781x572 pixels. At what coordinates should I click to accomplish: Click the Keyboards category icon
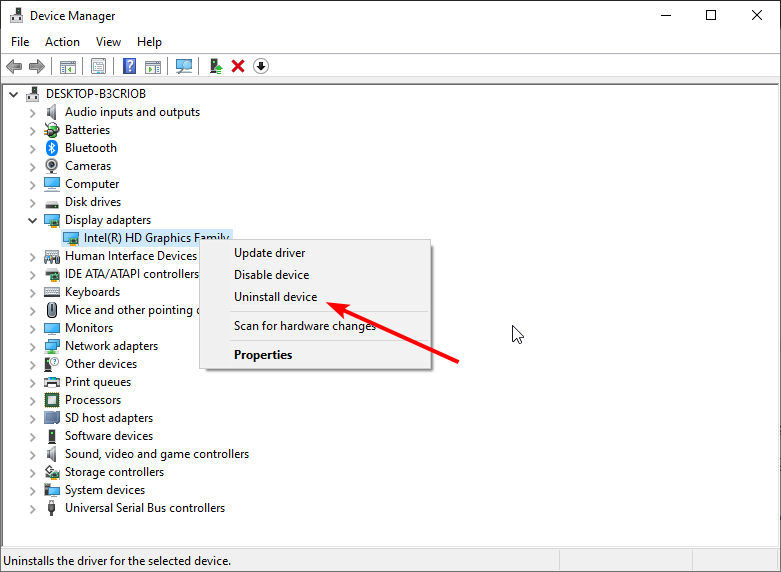[52, 292]
